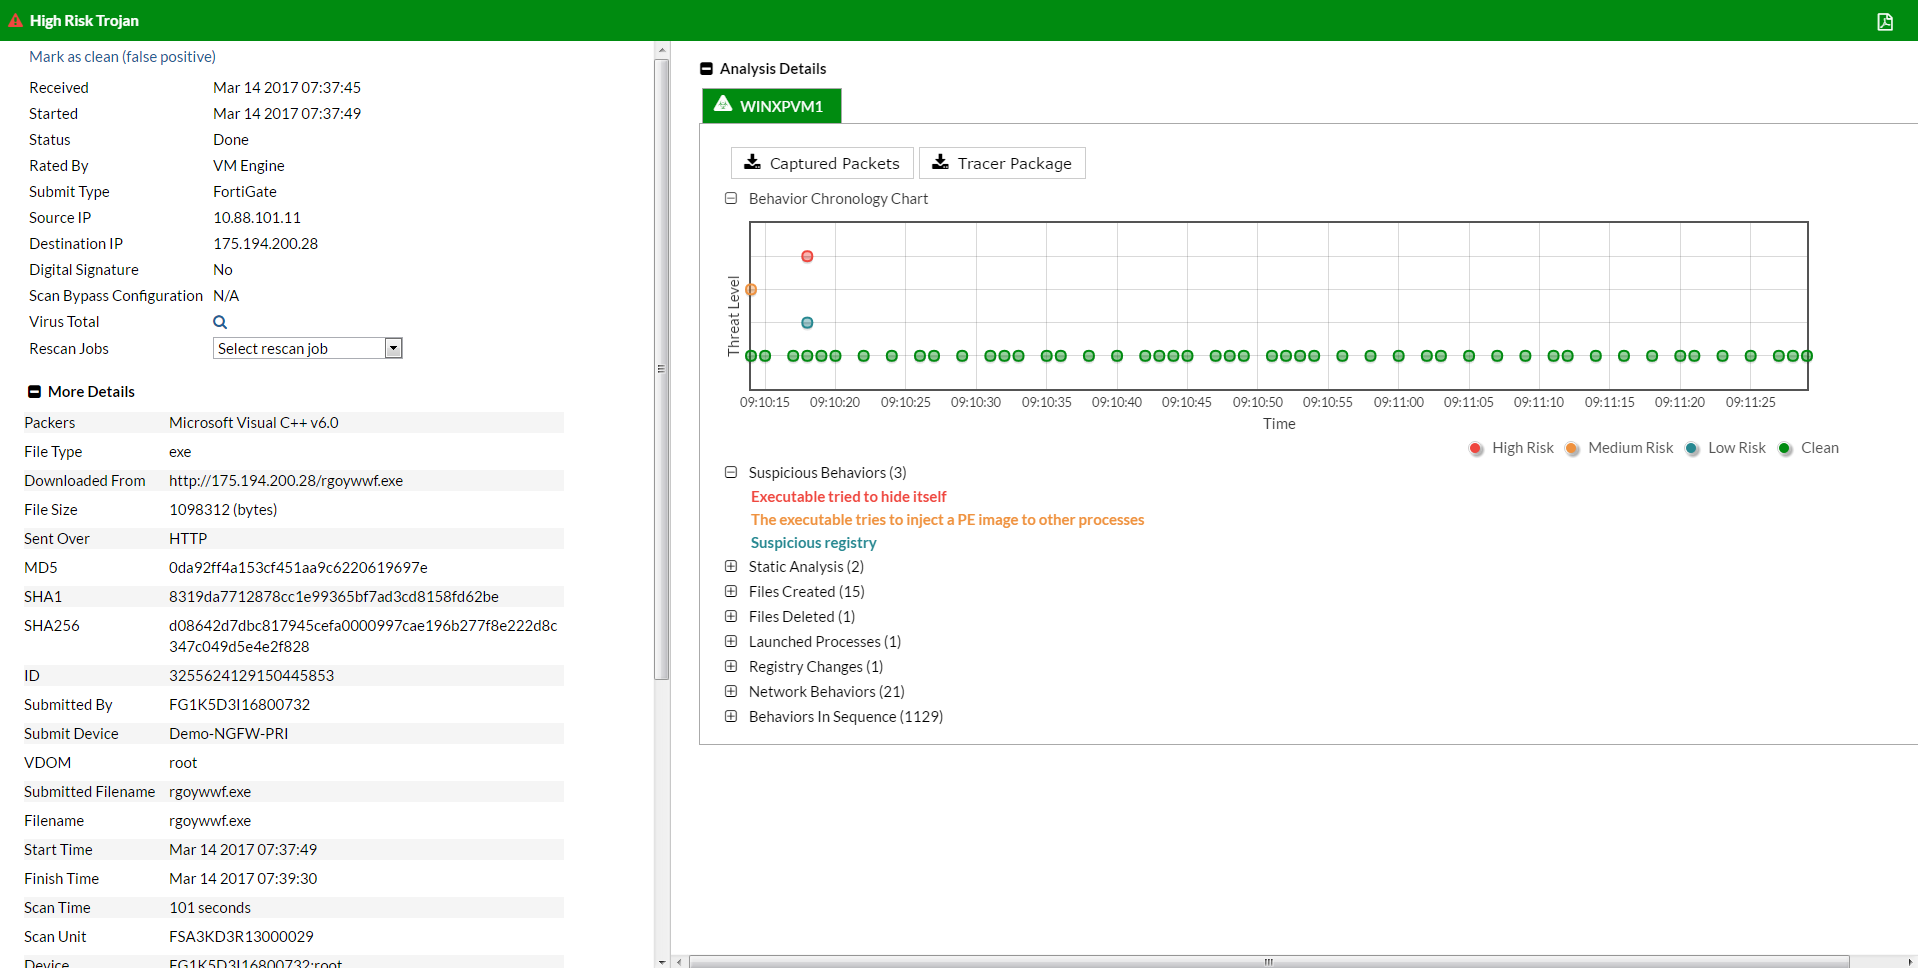The width and height of the screenshot is (1918, 968).
Task: Click the green Clean legend dot
Action: 1784,448
